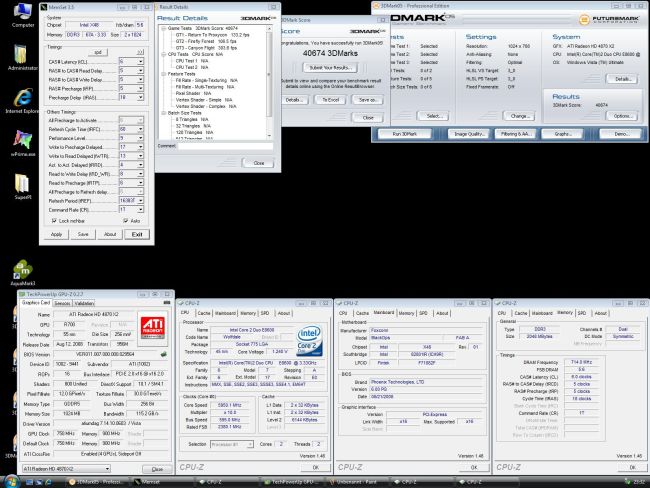Viewport: 650px width, 488px height.
Task: Open the Refresh Period (tREF) dropdown
Action: [x=131, y=200]
